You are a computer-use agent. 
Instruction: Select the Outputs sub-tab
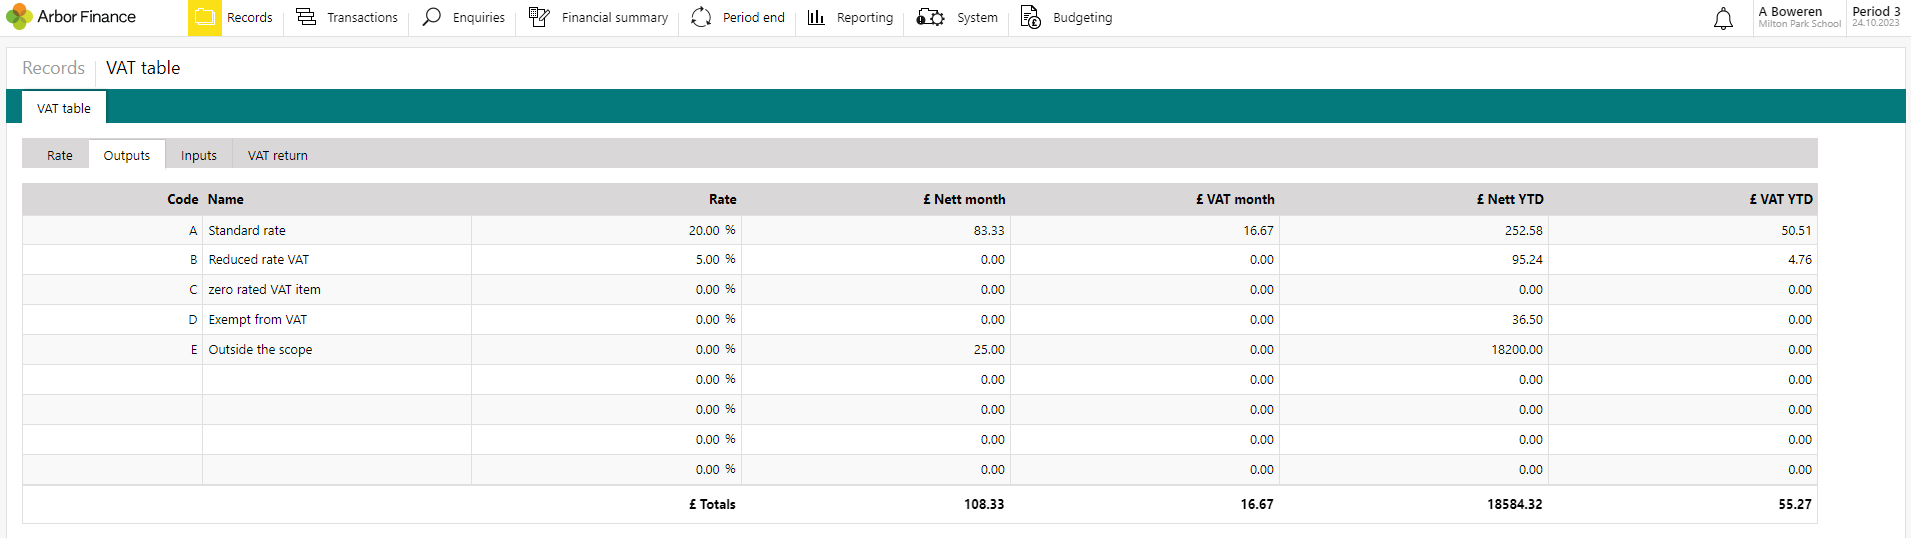(127, 155)
